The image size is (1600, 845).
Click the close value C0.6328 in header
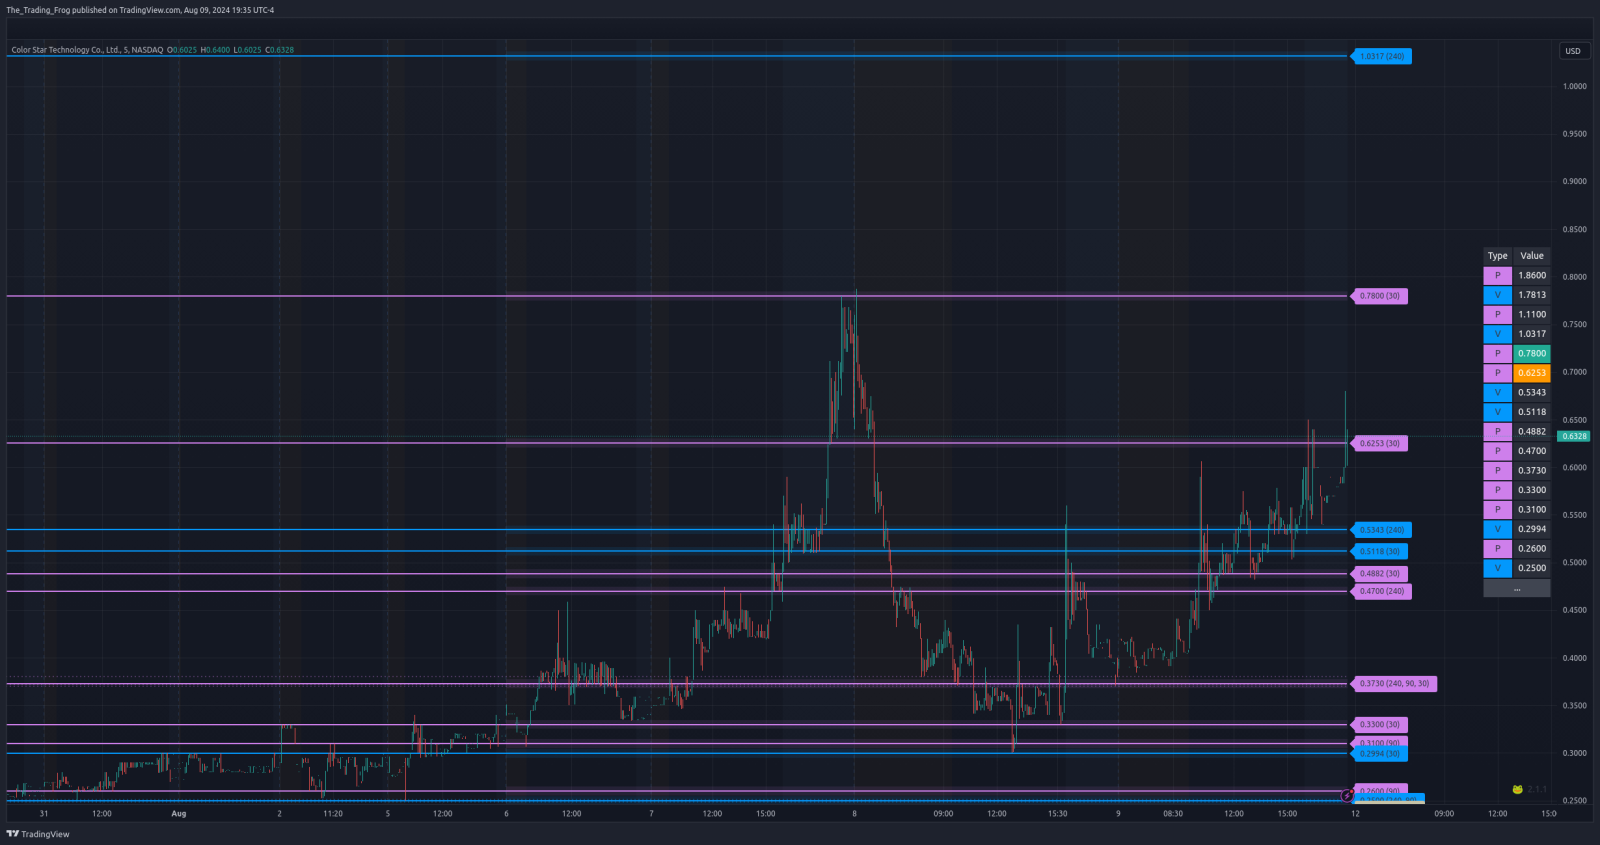point(279,50)
